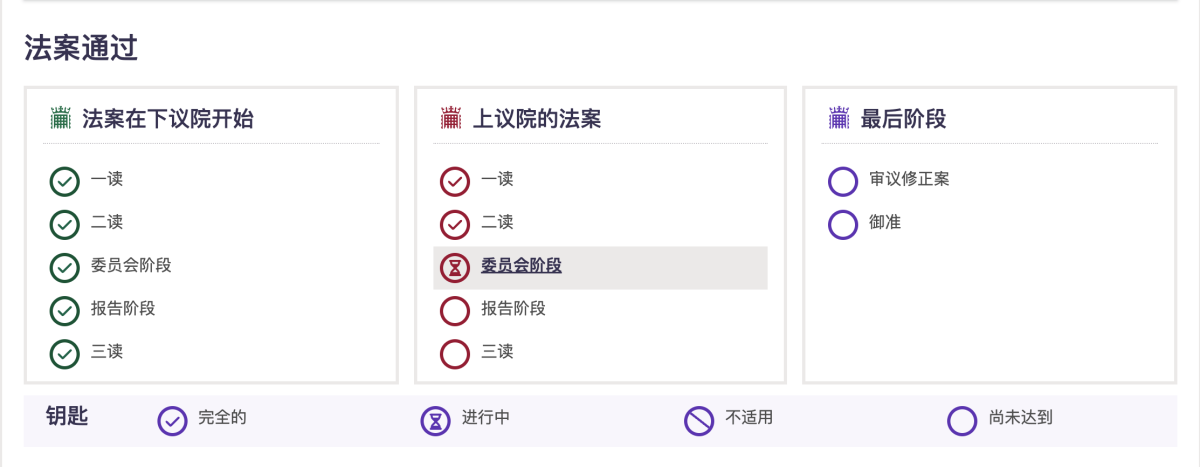The image size is (1200, 467).
Task: Select Lords 三读 stage text
Action: [x=497, y=352]
